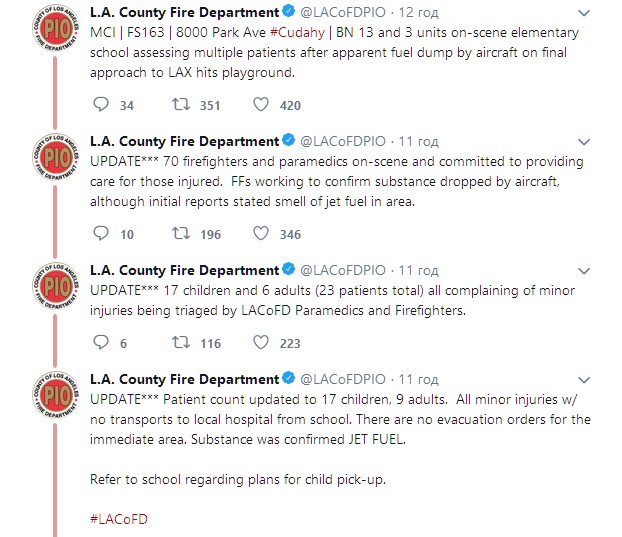Open the #LACoFD hashtag
Image resolution: width=622 pixels, height=537 pixels.
pyautogui.click(x=119, y=519)
